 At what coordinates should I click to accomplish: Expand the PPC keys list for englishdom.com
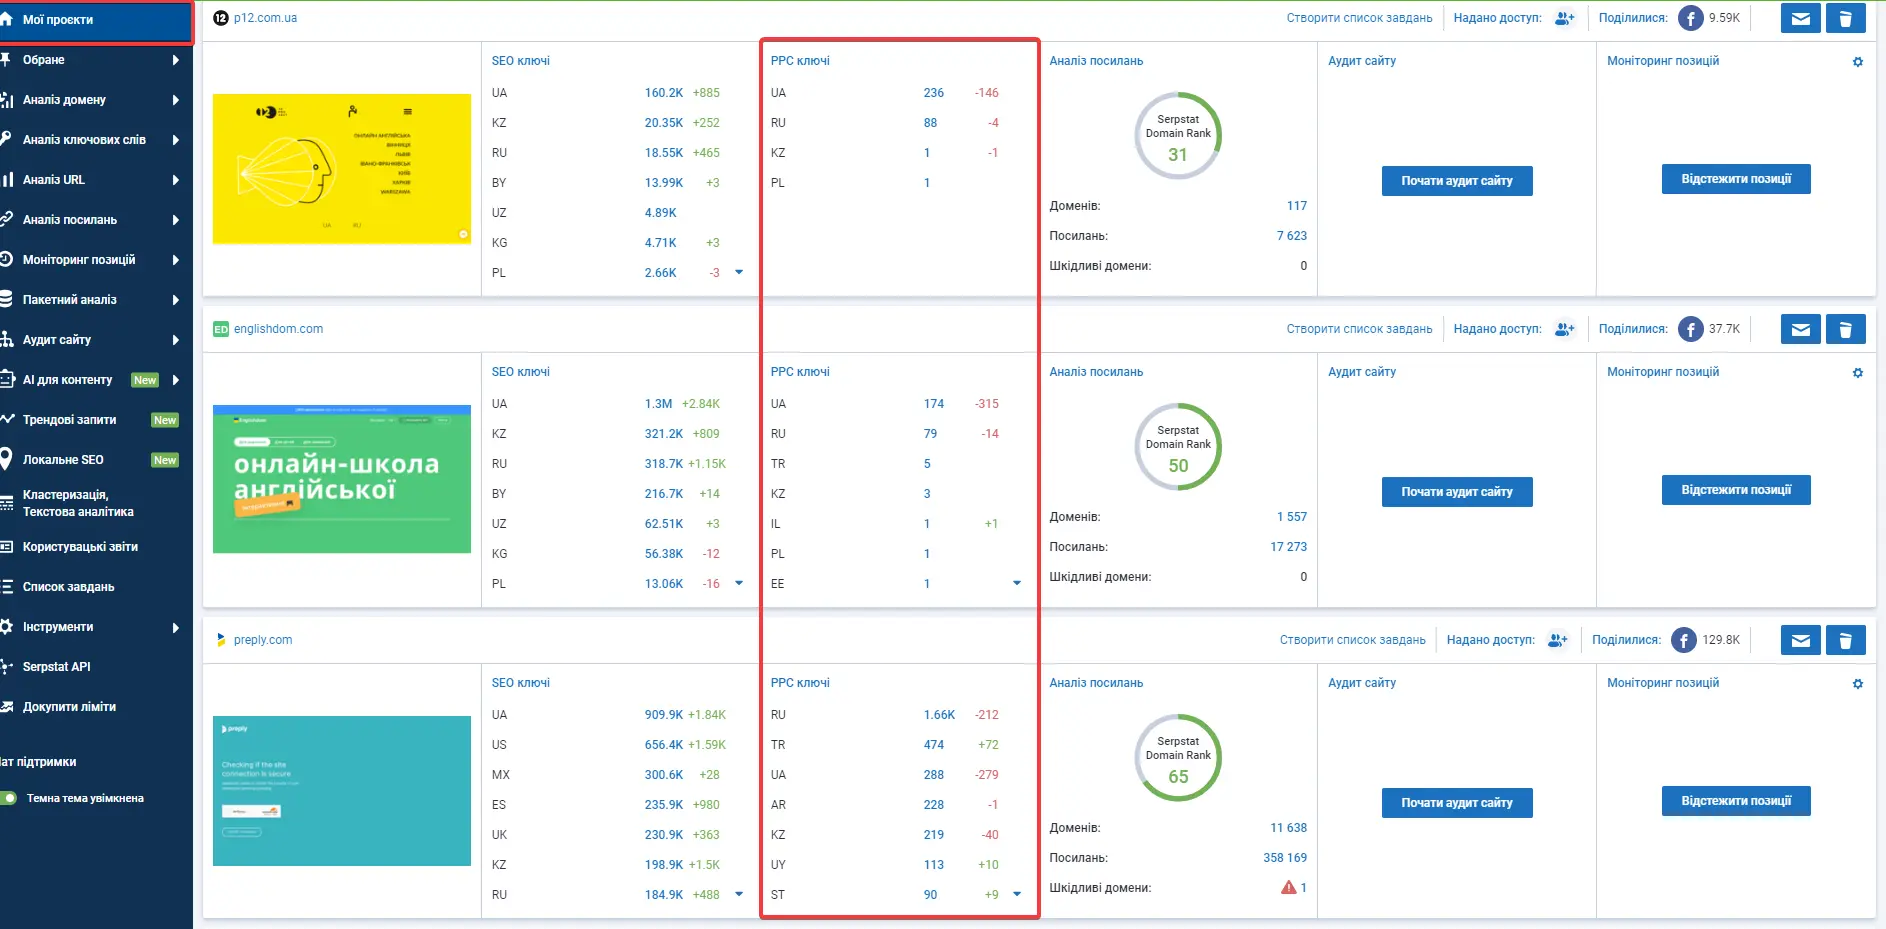pos(1017,583)
